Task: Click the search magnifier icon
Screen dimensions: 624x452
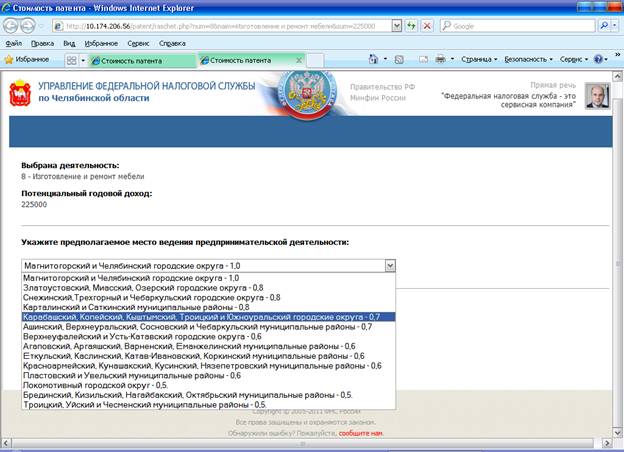Action: click(x=605, y=26)
